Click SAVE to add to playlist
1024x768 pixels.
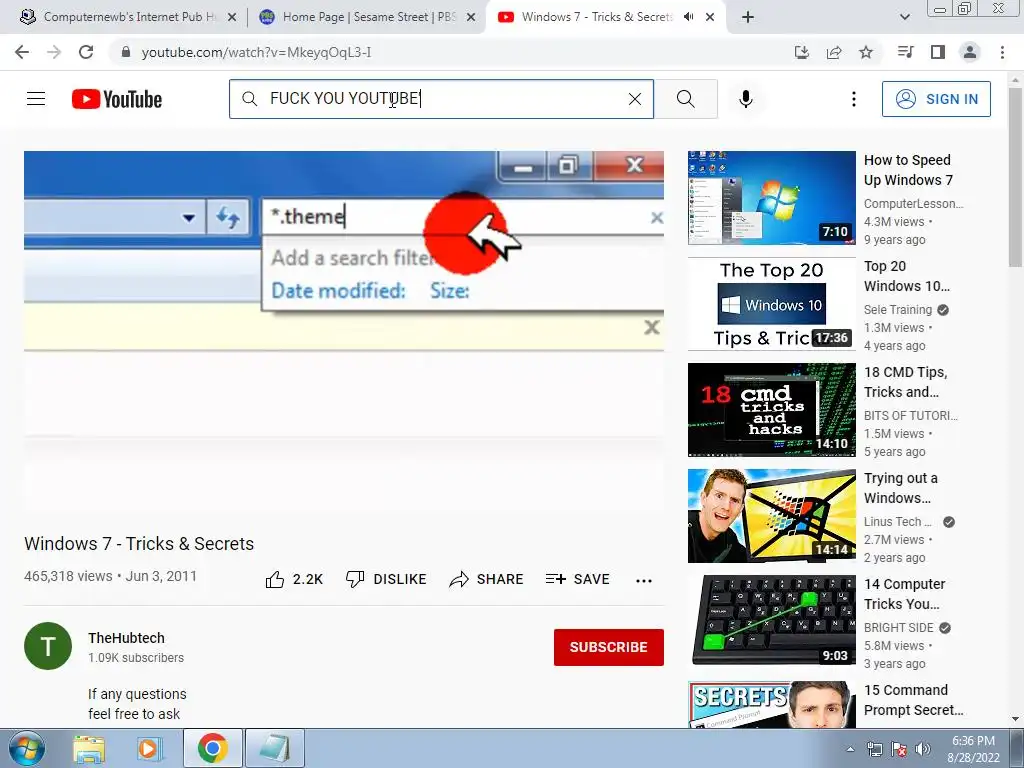coord(578,579)
